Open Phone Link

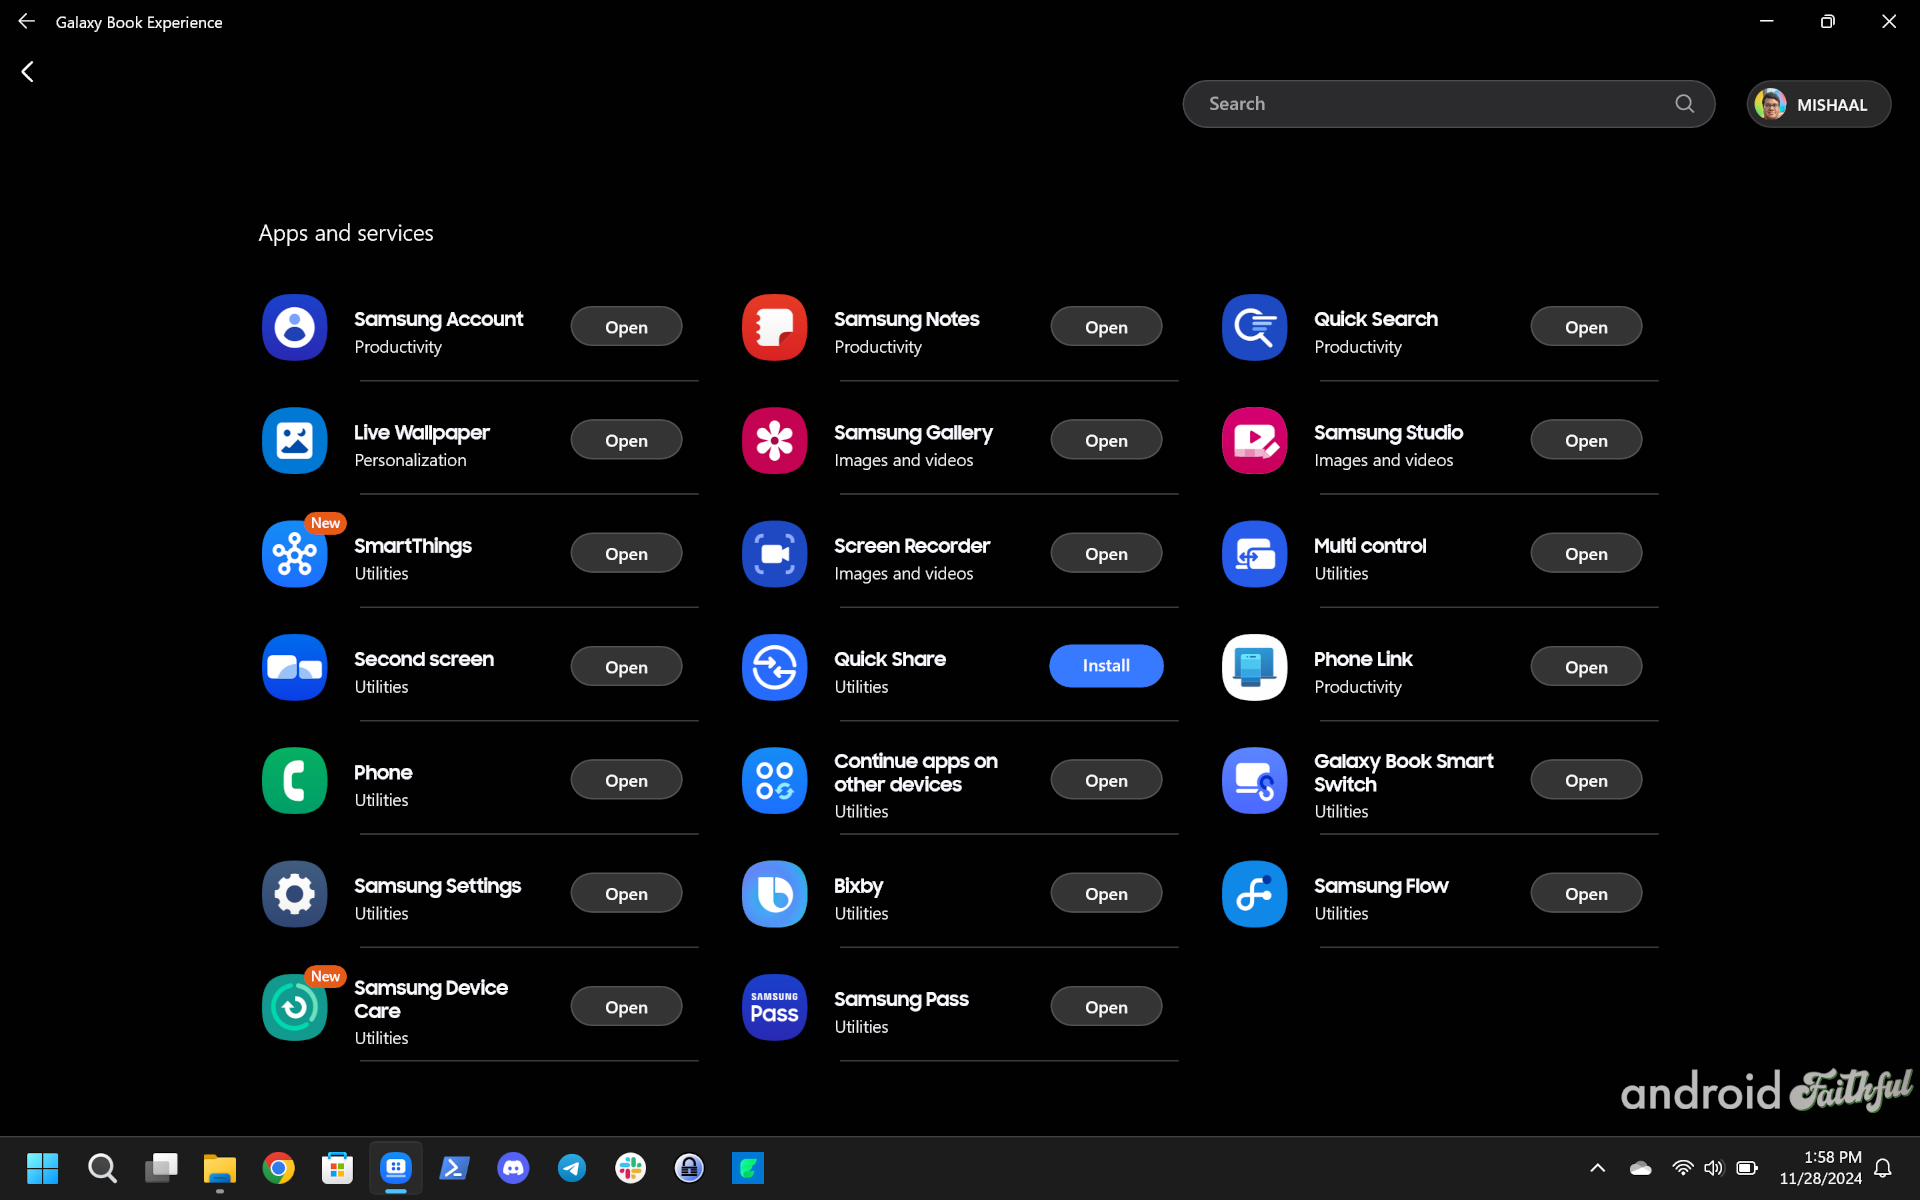tap(1586, 667)
